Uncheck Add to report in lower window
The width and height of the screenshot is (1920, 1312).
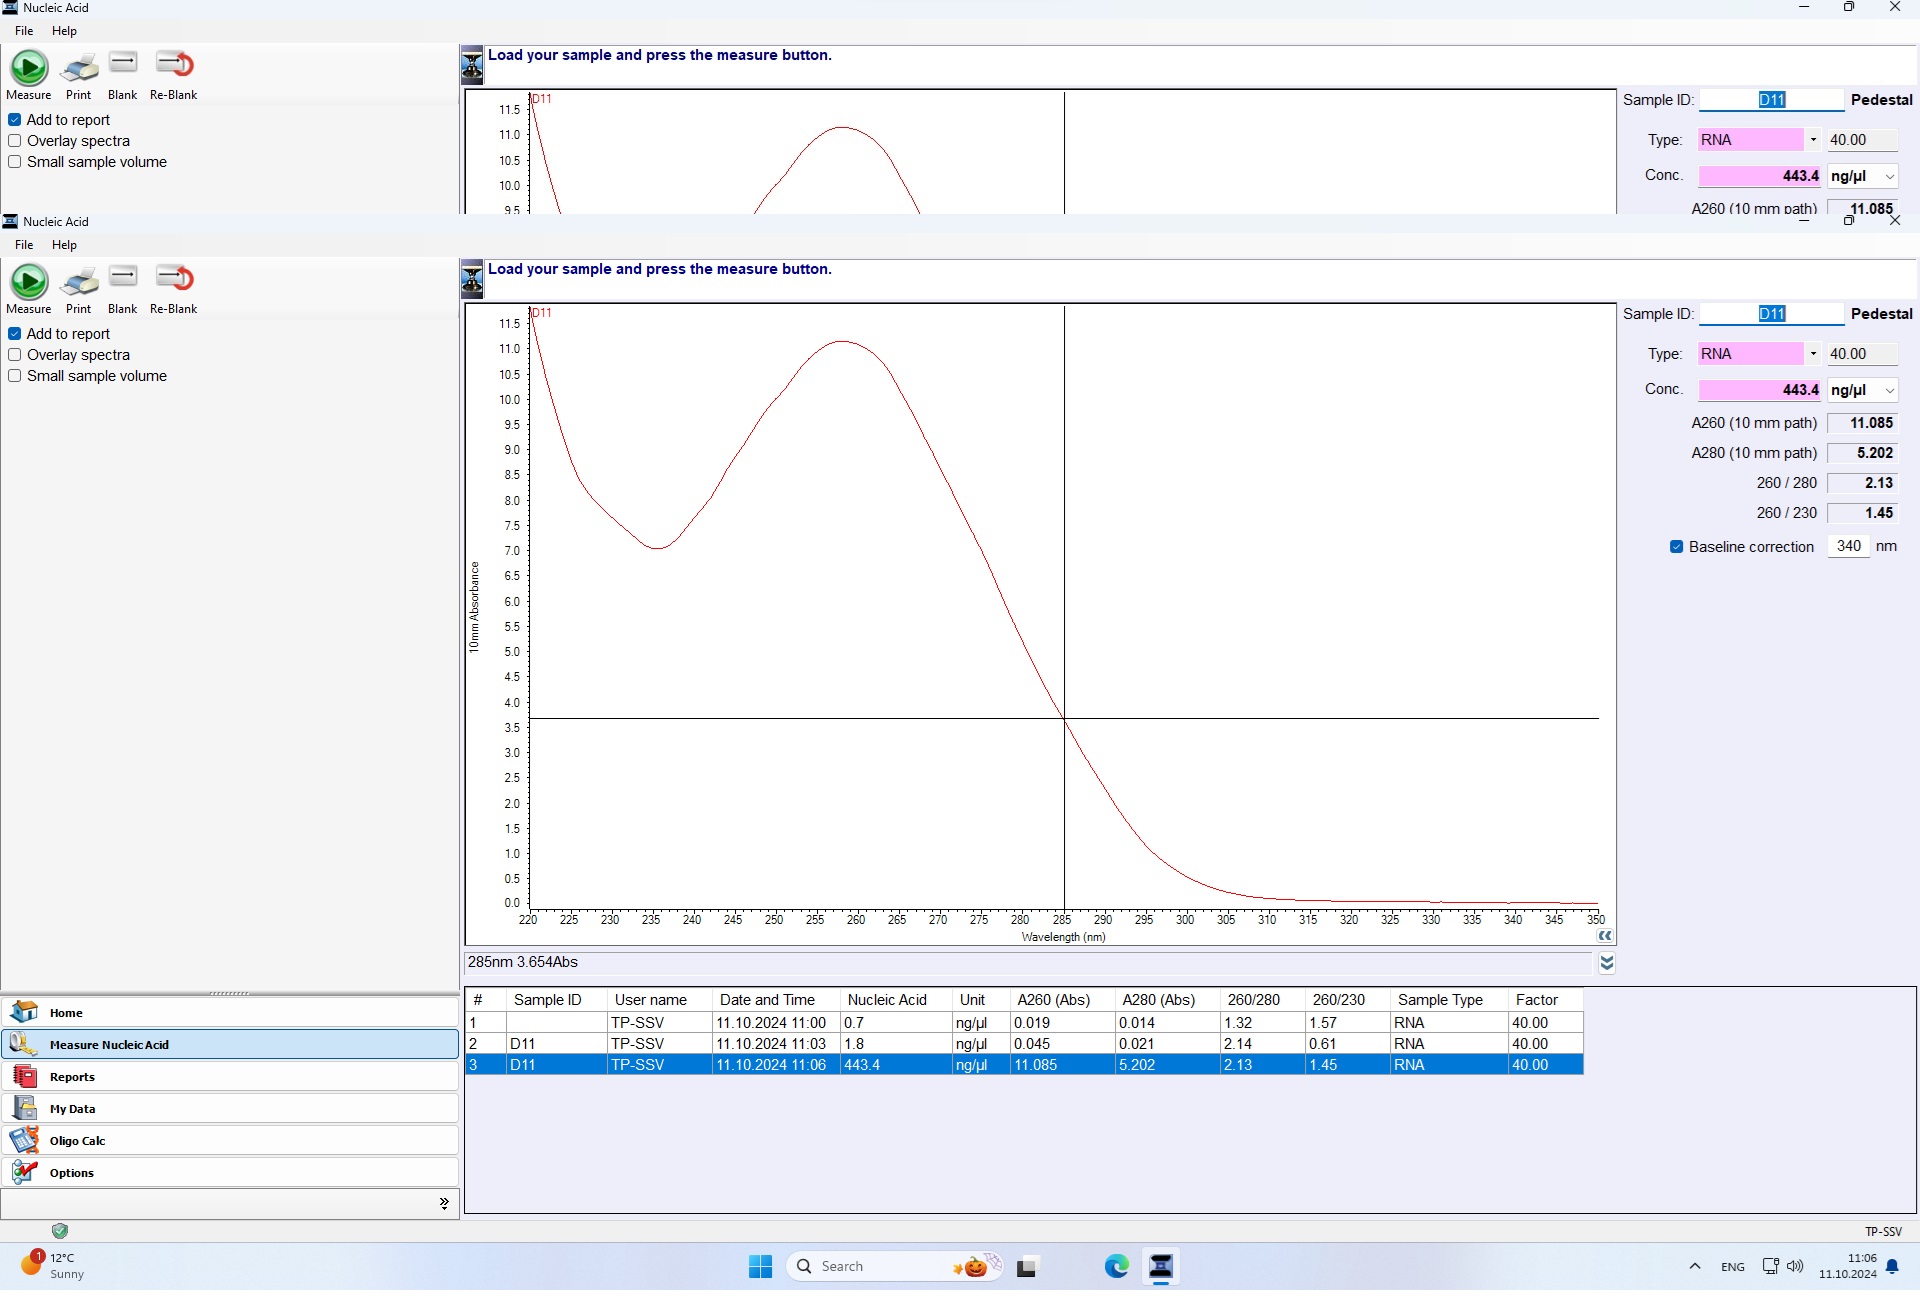(15, 334)
